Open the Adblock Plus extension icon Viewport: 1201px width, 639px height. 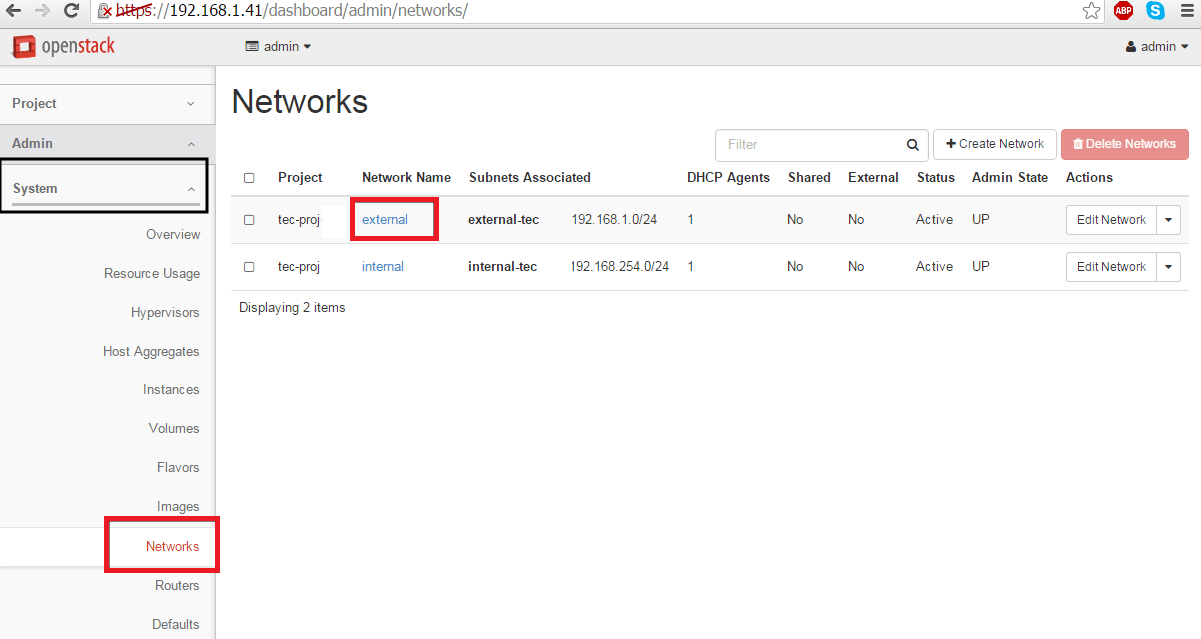pos(1123,11)
